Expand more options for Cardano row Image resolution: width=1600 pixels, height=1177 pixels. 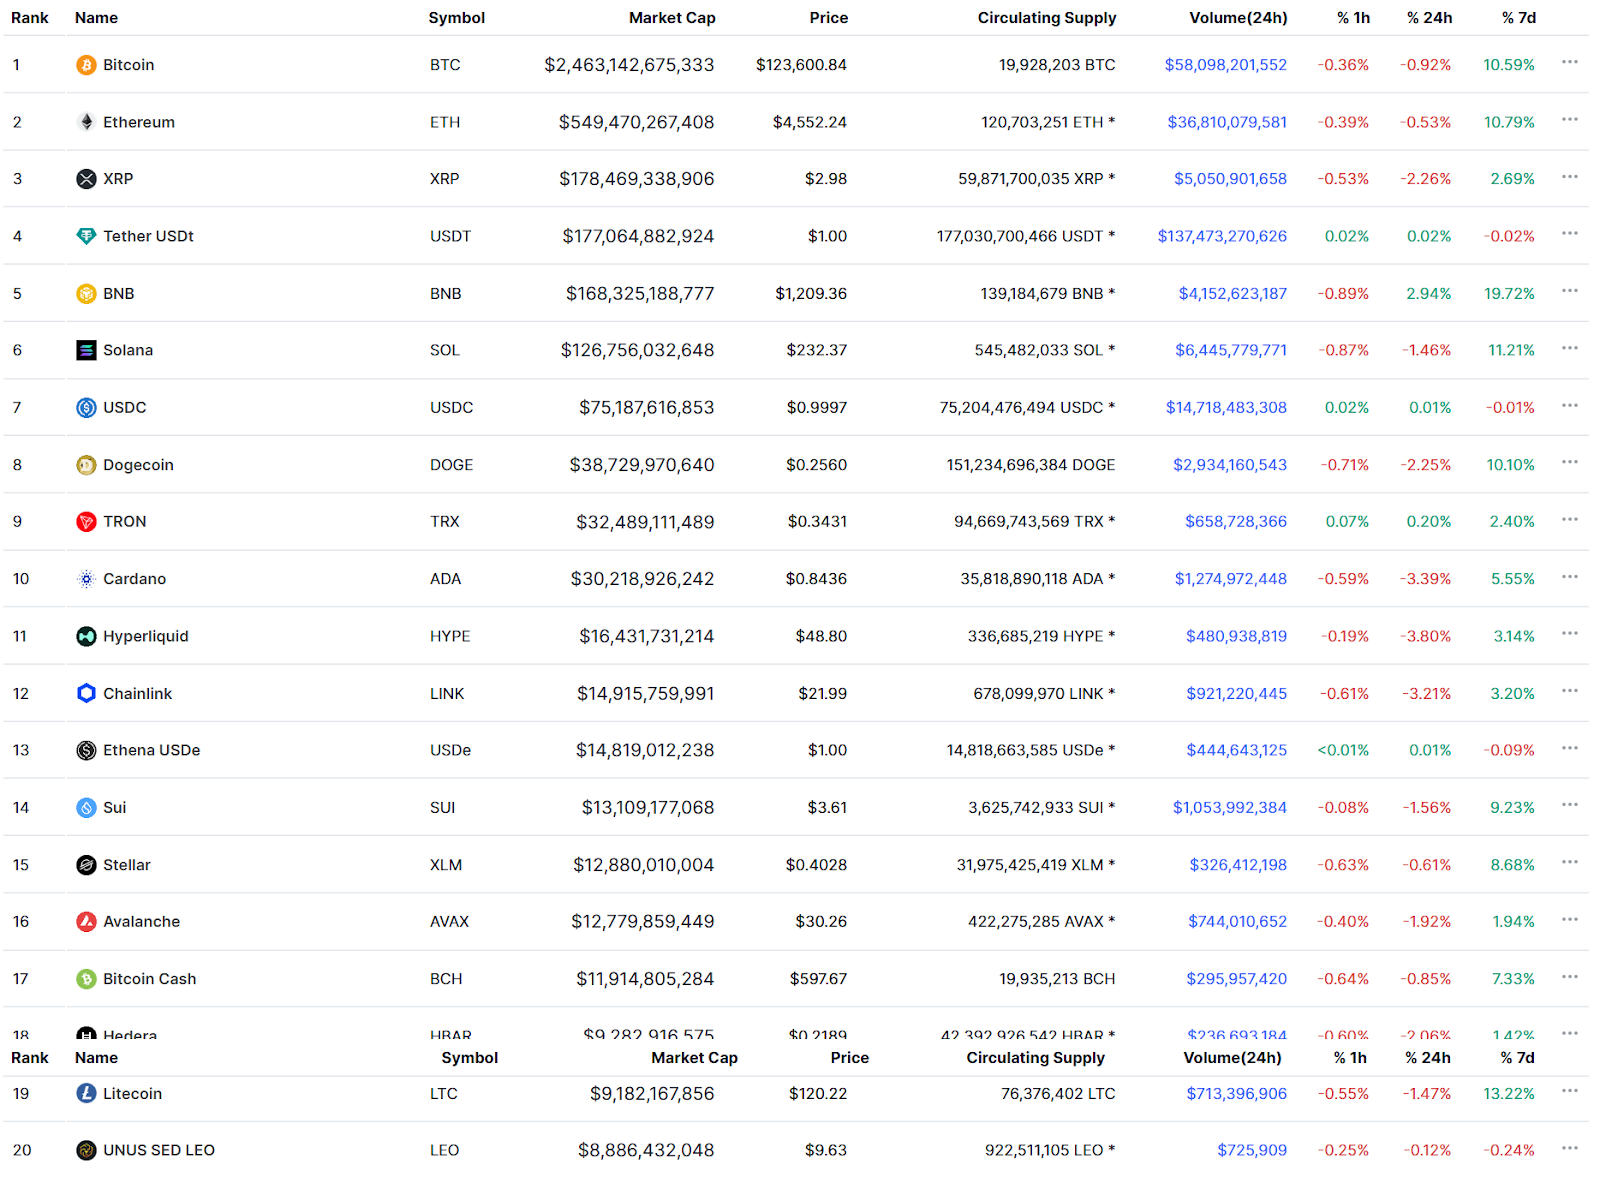pyautogui.click(x=1569, y=577)
